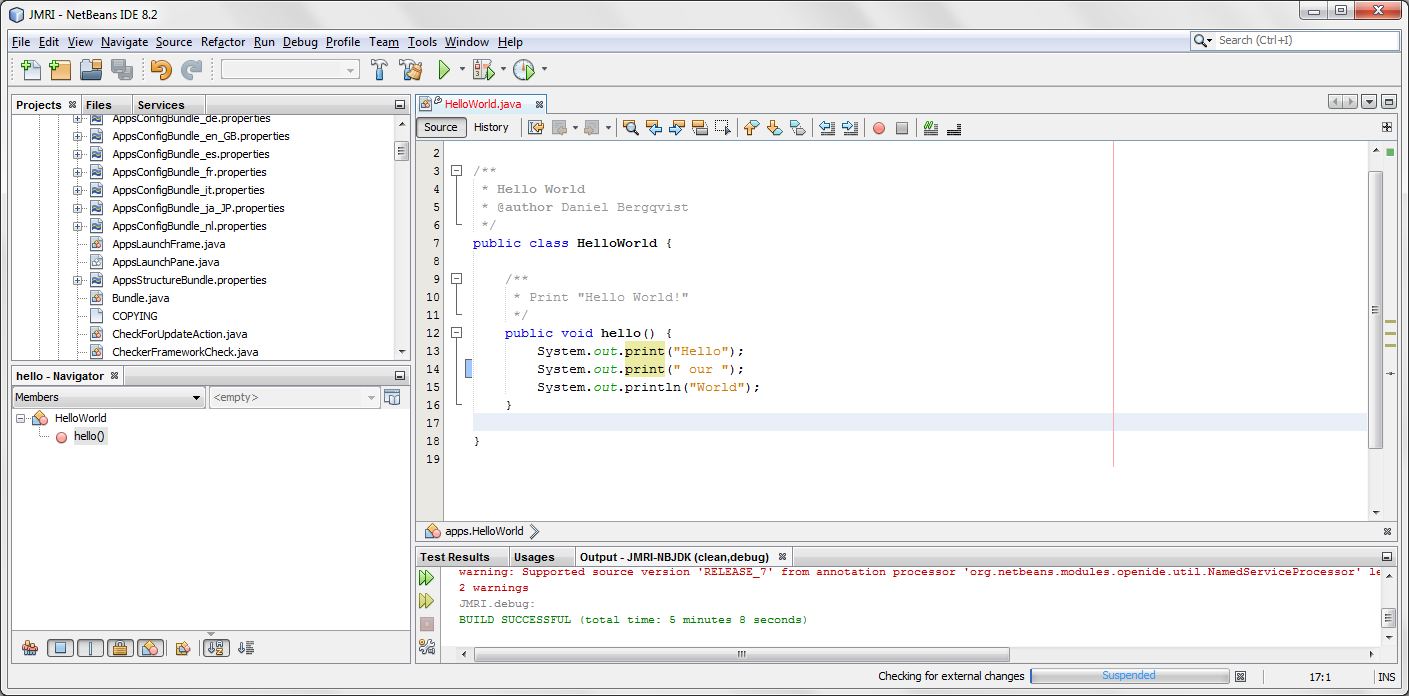Start macro recording with the red circle
Viewport: 1409px width, 696px height.
(x=878, y=128)
